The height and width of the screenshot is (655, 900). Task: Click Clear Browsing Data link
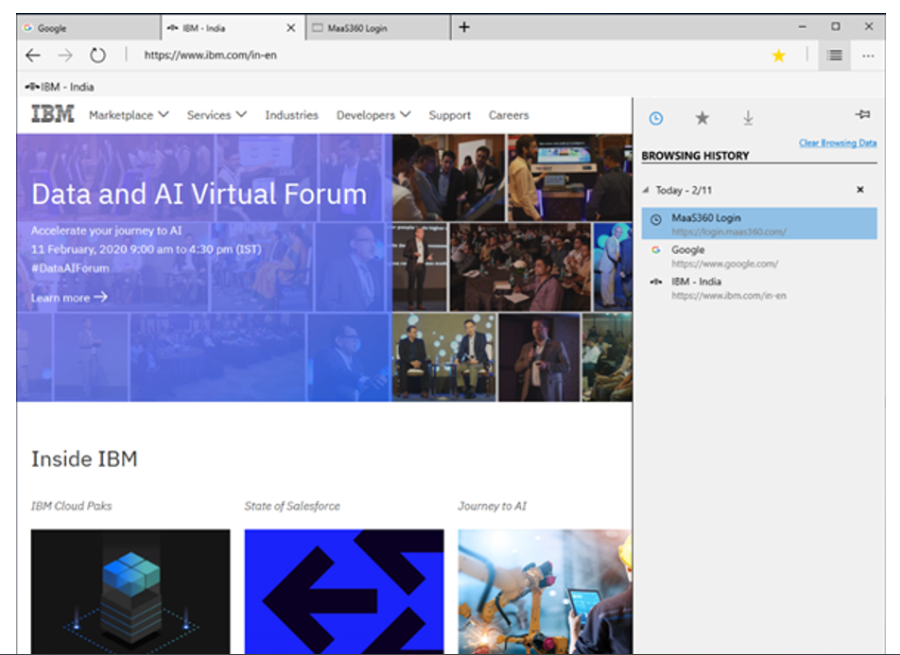tap(837, 142)
